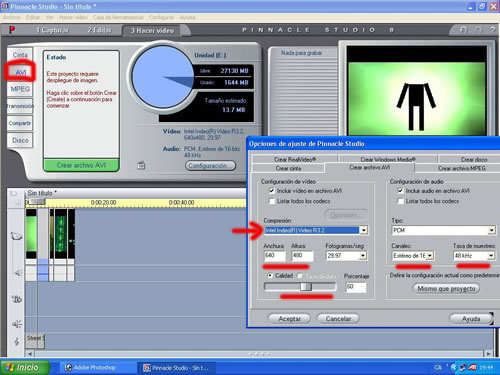Image resolution: width=500 pixels, height=375 pixels.
Task: Select the AVI output option
Action: [x=20, y=72]
